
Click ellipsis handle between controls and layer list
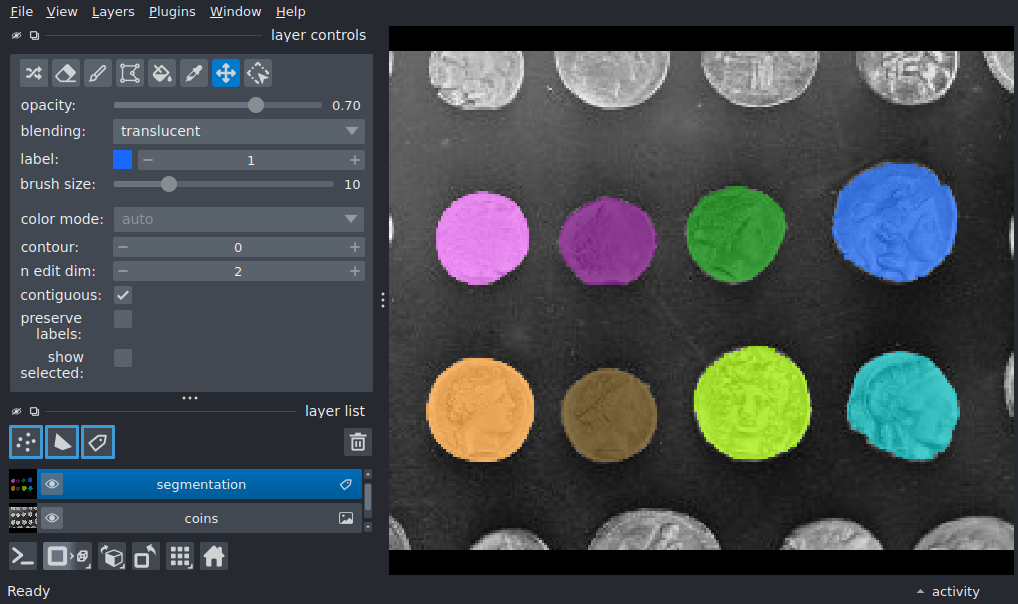point(190,397)
